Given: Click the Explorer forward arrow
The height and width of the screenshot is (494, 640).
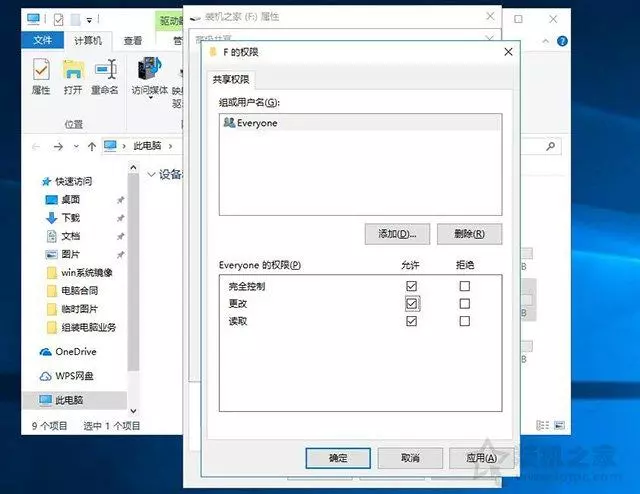Looking at the screenshot, I should [58, 146].
